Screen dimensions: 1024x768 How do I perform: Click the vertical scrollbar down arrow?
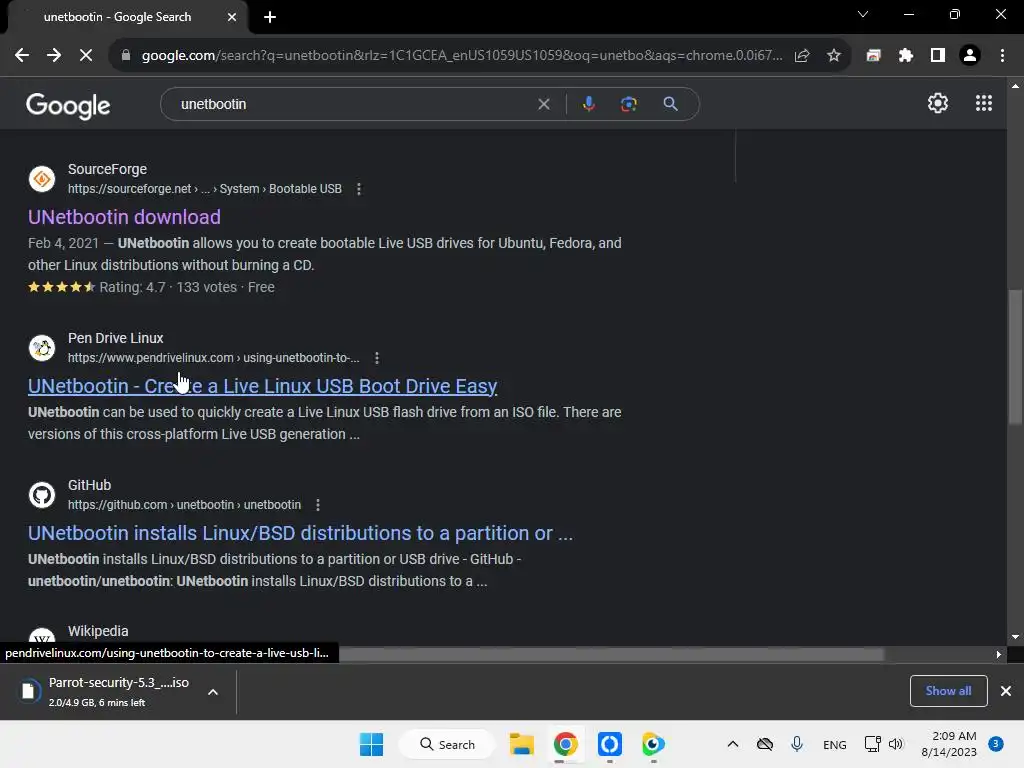click(x=1015, y=637)
